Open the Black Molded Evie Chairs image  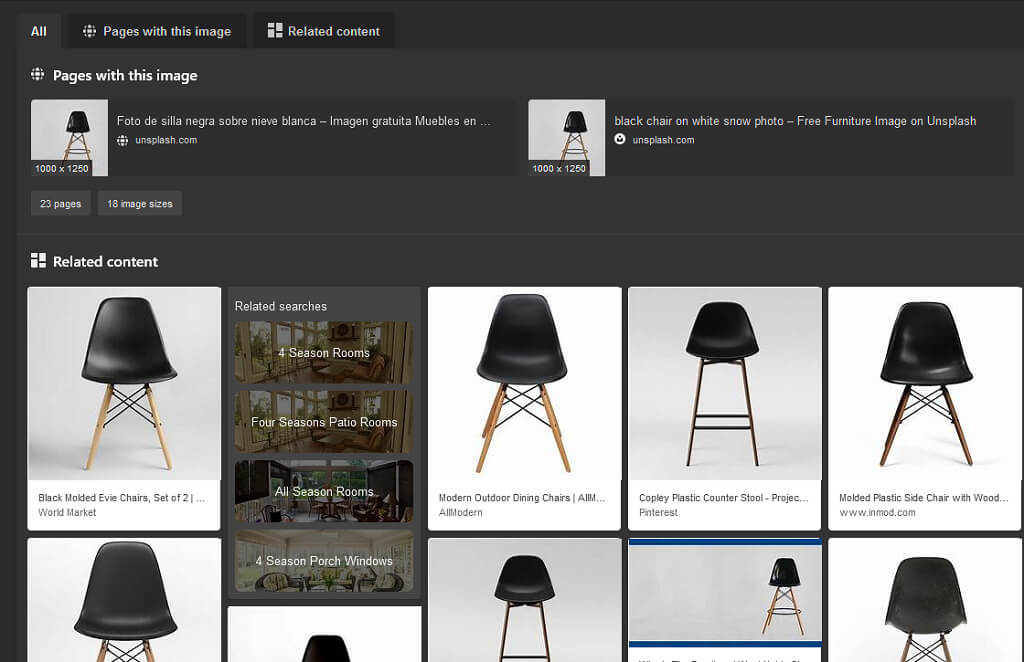(124, 384)
